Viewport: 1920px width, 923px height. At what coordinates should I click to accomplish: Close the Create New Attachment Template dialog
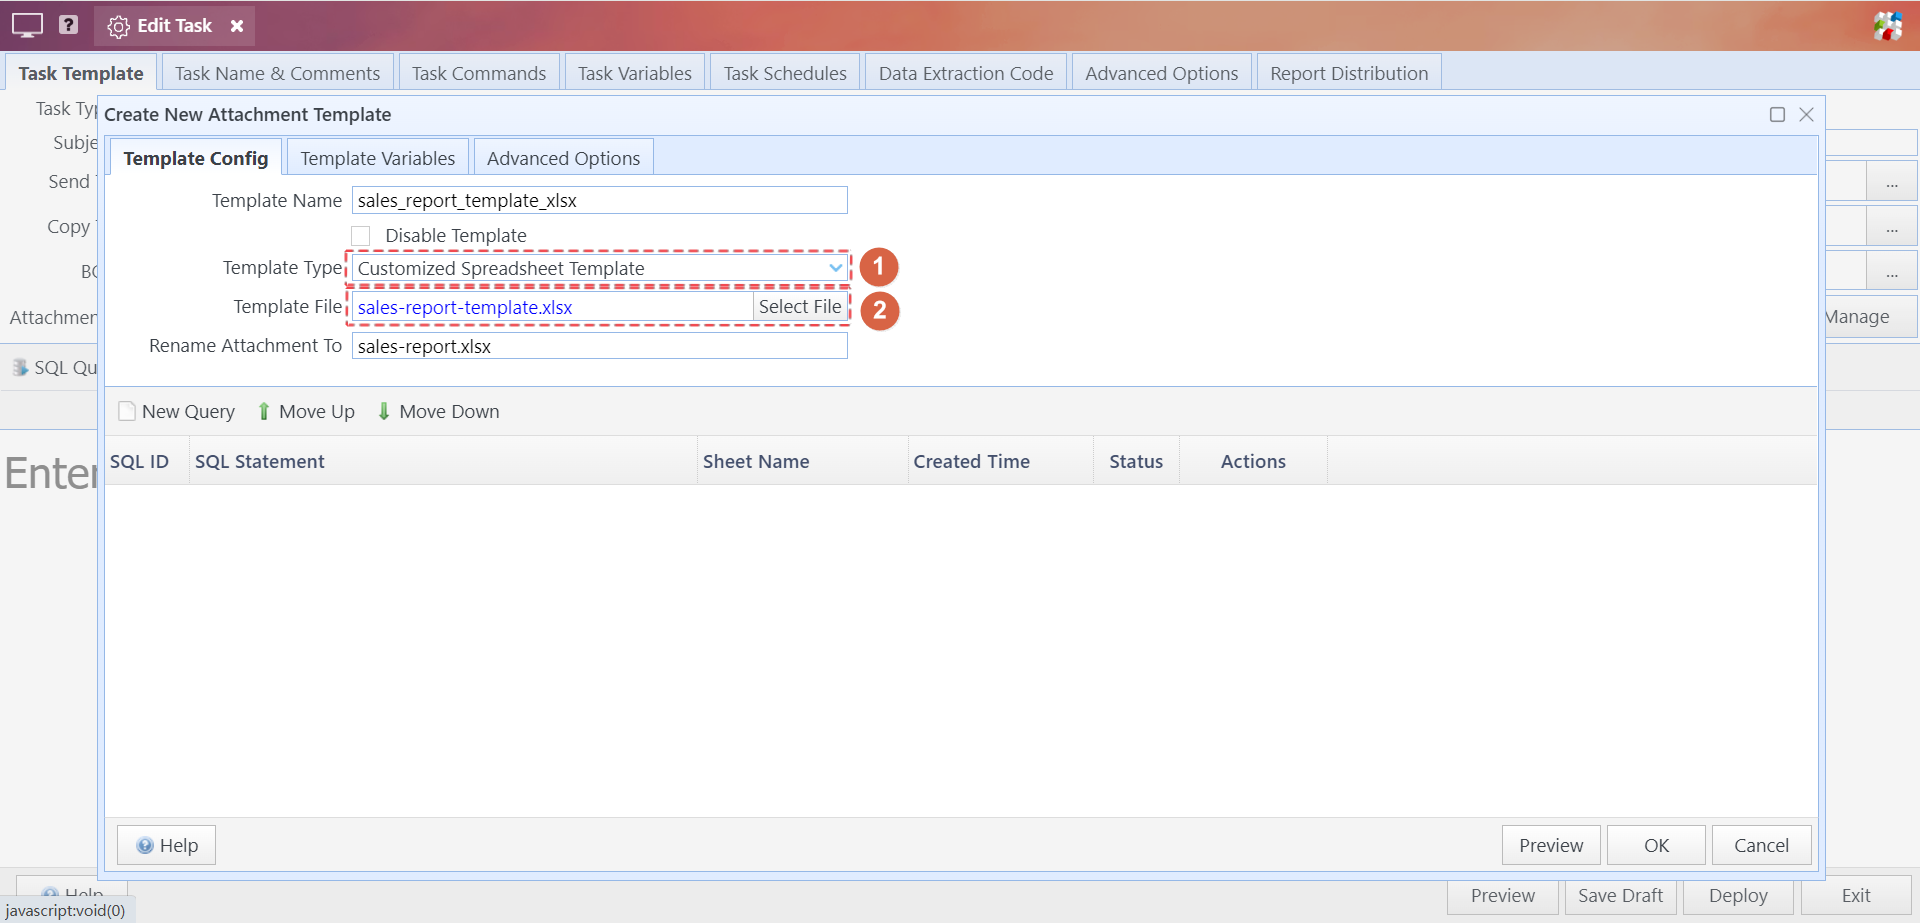point(1806,114)
